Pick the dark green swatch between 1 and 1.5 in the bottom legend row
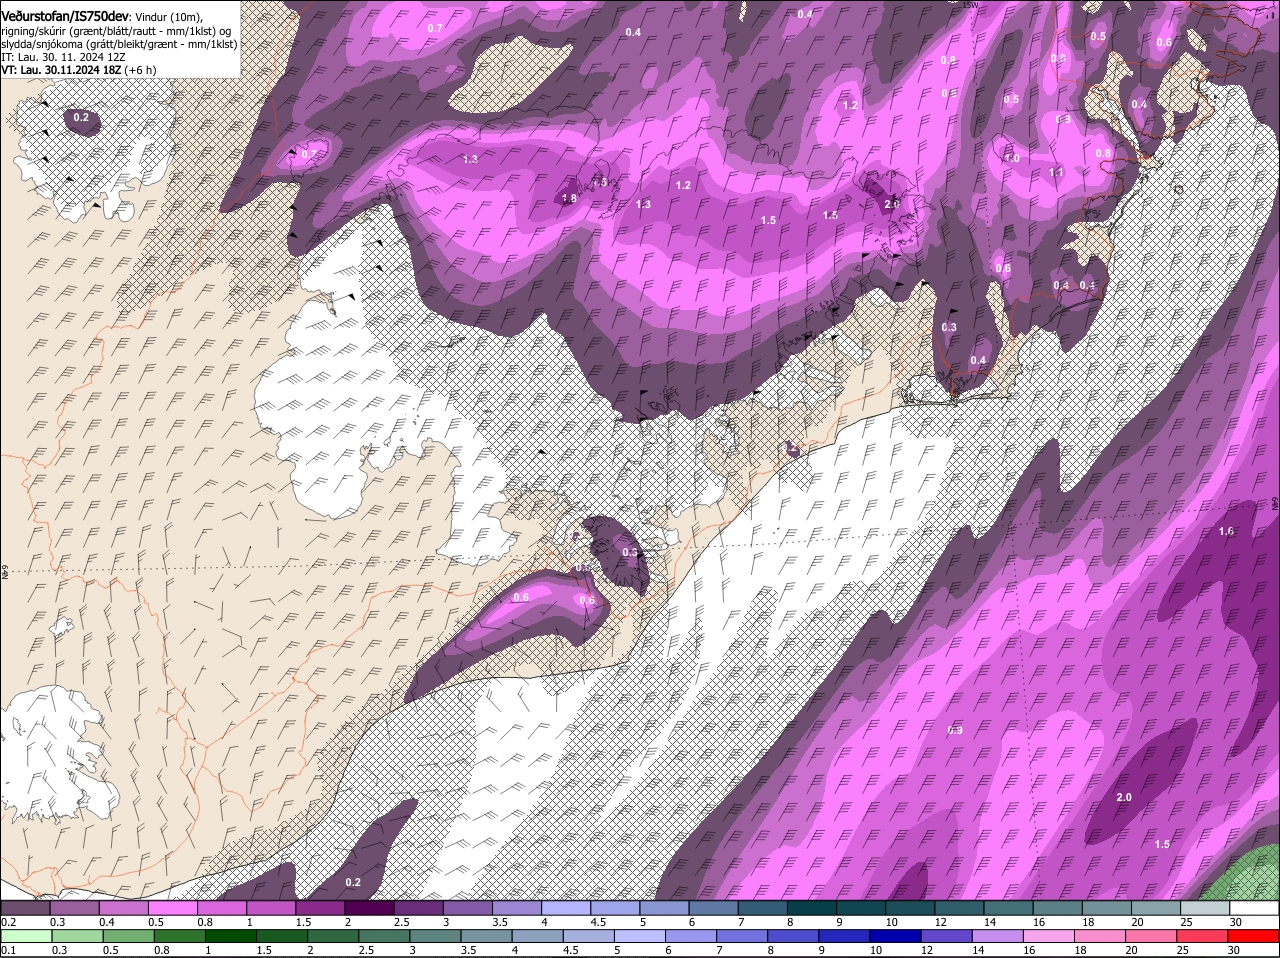The width and height of the screenshot is (1280, 958). tap(230, 937)
